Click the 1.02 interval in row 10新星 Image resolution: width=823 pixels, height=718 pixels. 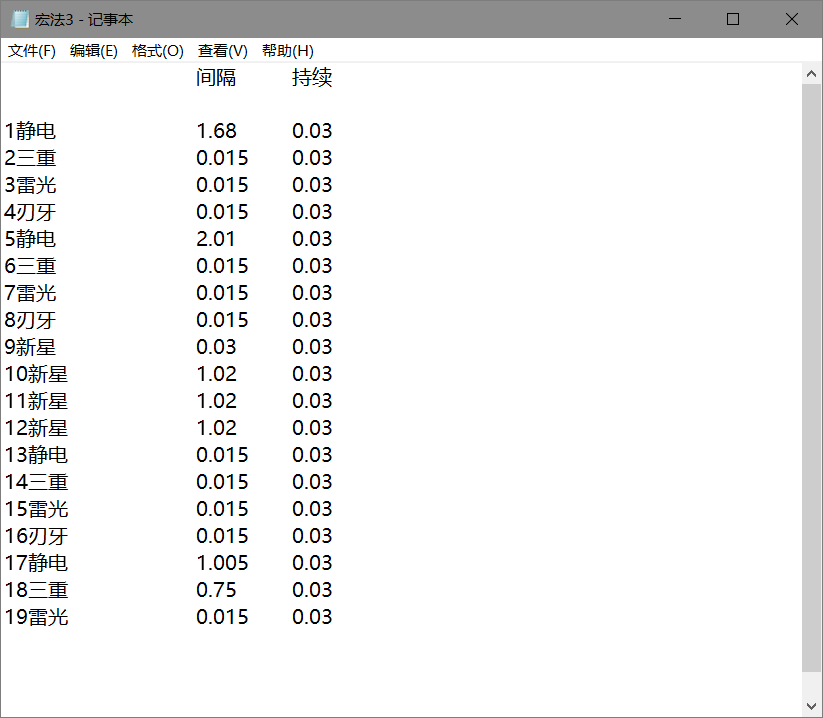216,374
